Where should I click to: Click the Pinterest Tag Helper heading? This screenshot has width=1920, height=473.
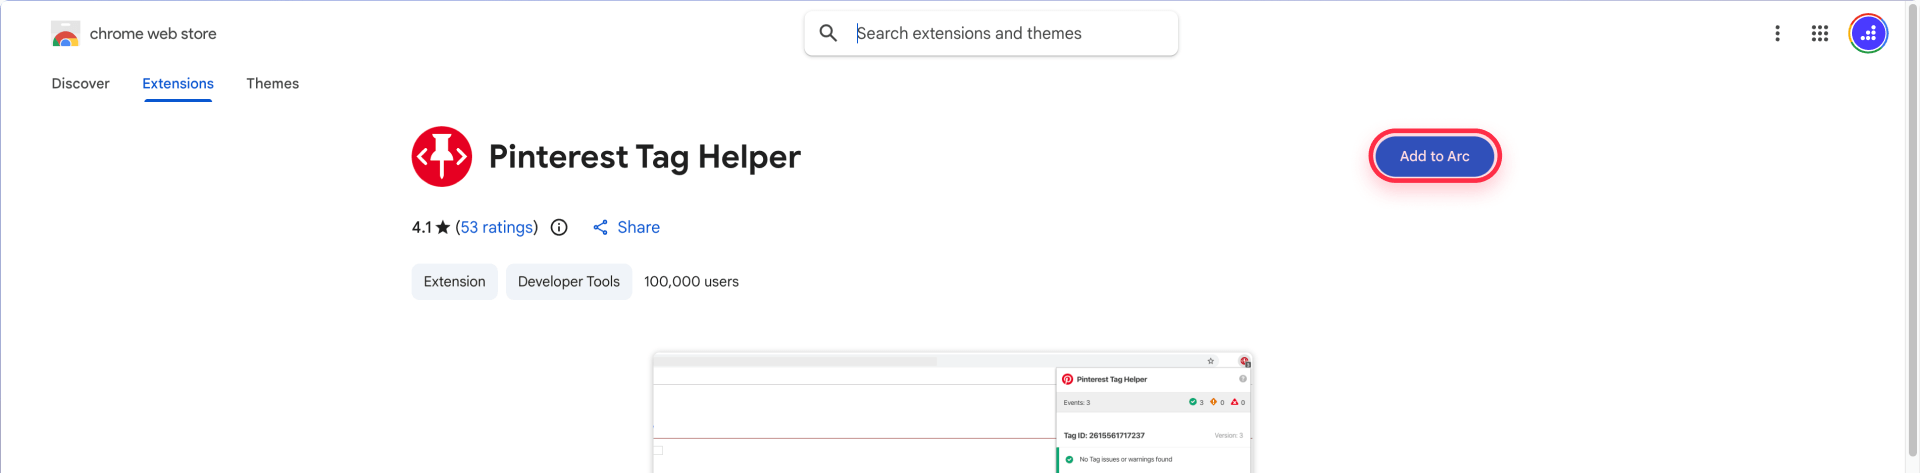coord(645,156)
